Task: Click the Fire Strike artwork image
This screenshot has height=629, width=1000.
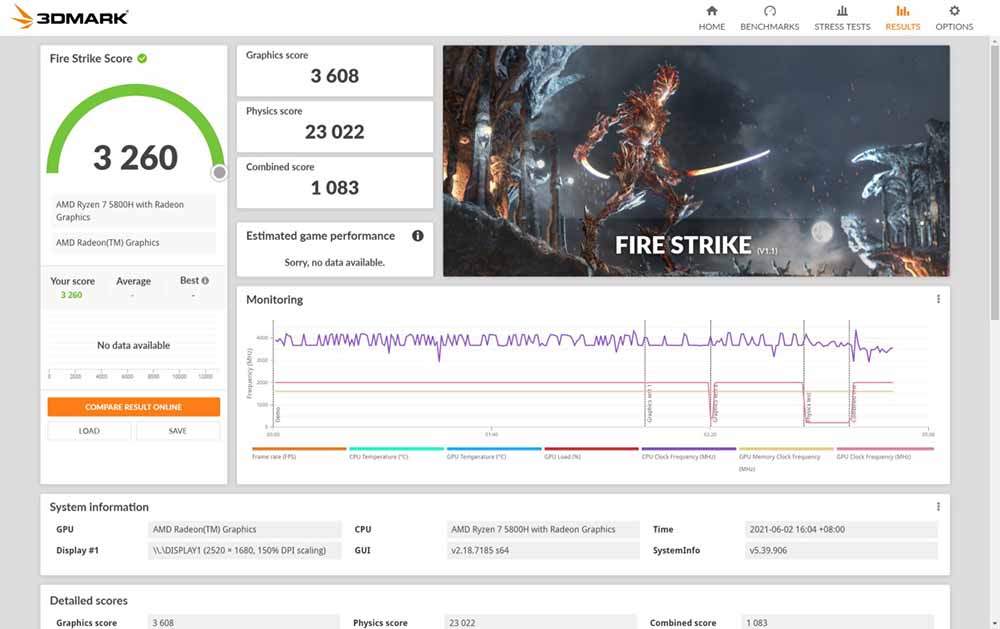Action: coord(696,161)
